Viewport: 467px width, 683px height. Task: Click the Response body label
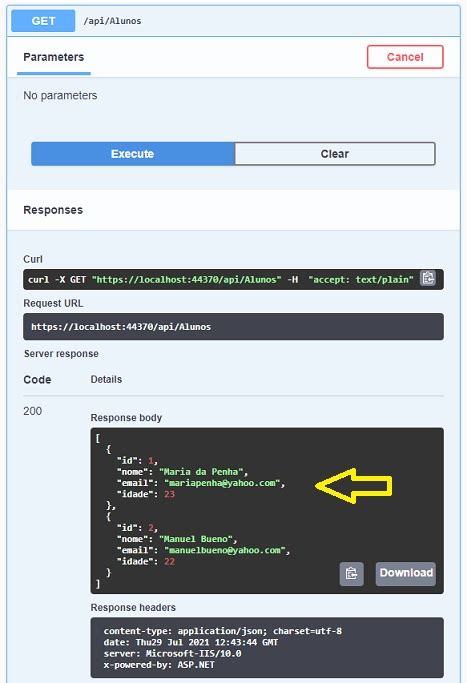point(126,418)
